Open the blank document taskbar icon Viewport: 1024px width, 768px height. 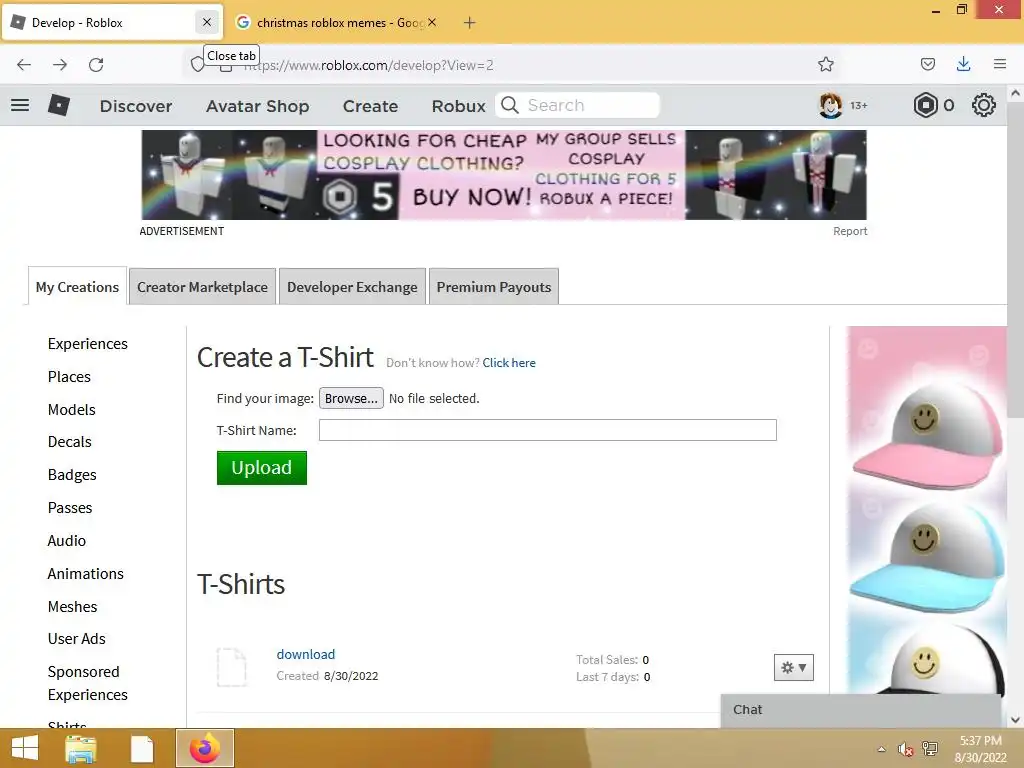[142, 748]
